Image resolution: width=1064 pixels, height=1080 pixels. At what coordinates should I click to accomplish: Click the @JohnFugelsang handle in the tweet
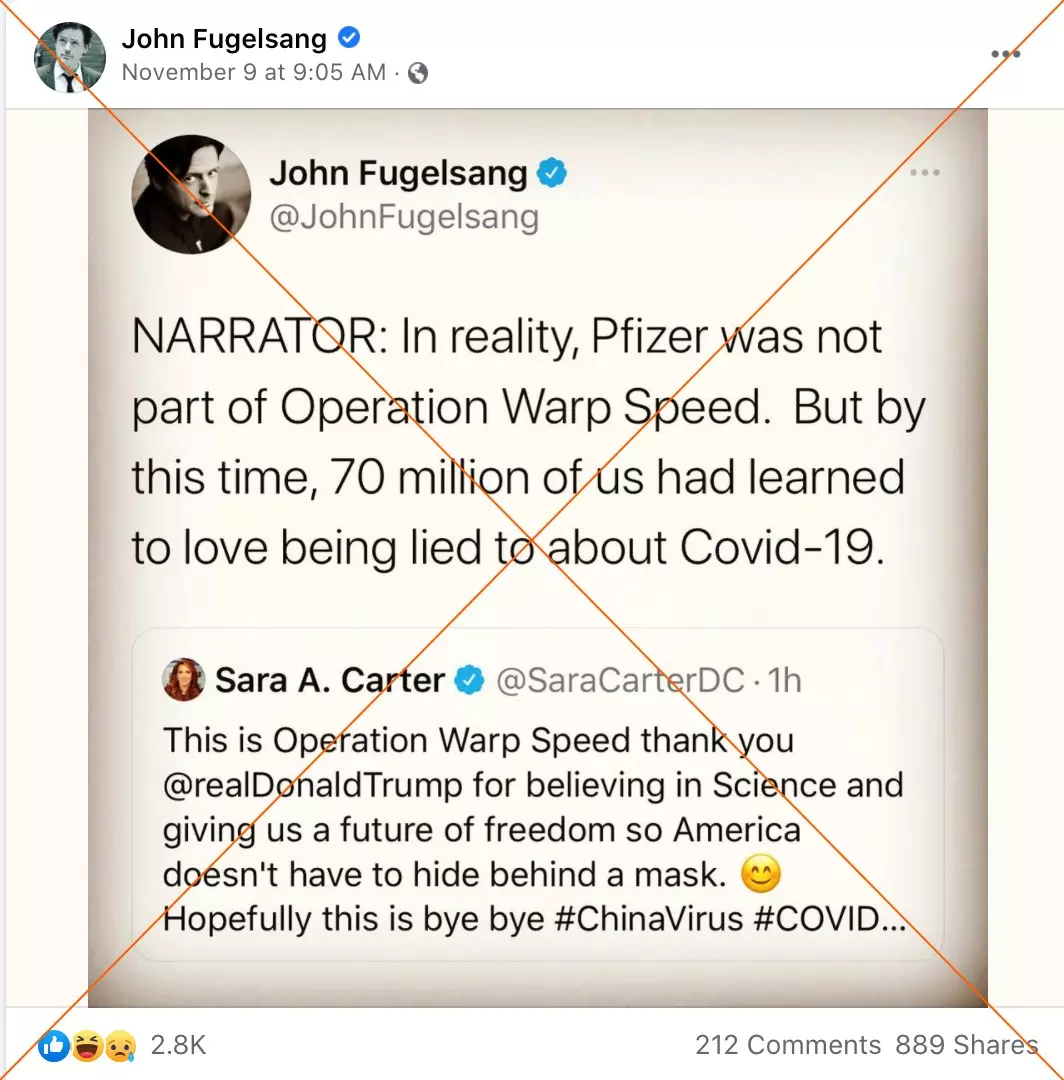(x=404, y=218)
